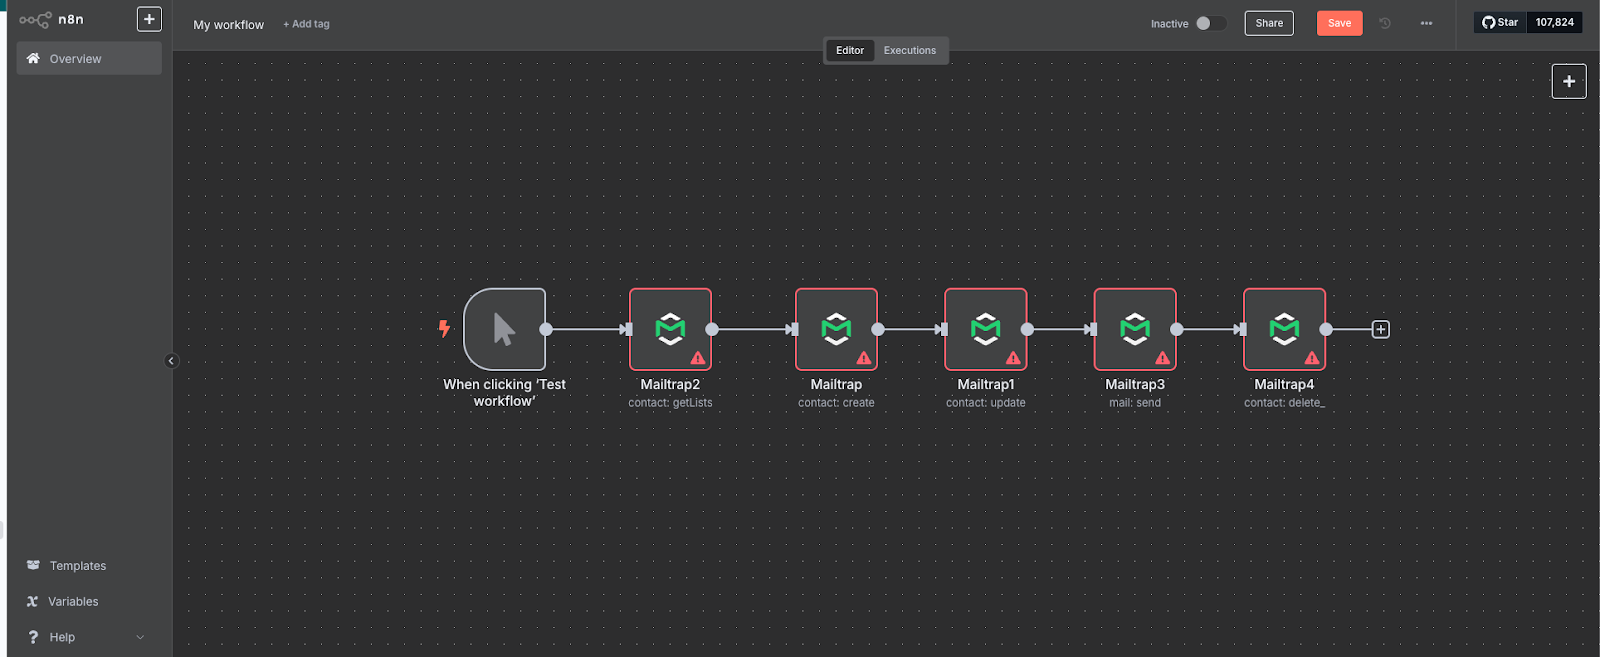Open the add node panel plus button
This screenshot has width=1600, height=657.
coord(1568,81)
